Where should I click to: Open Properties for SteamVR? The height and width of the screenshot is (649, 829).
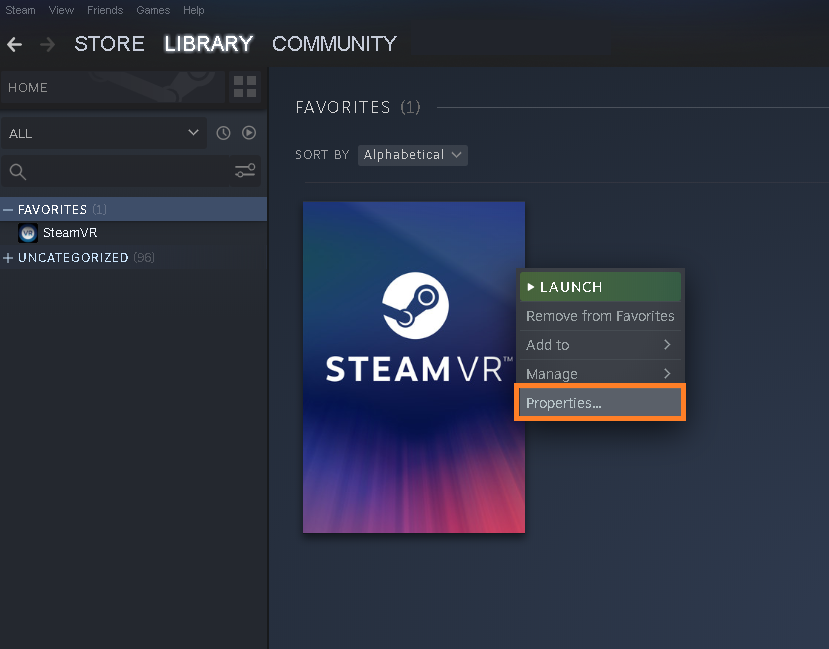point(599,402)
